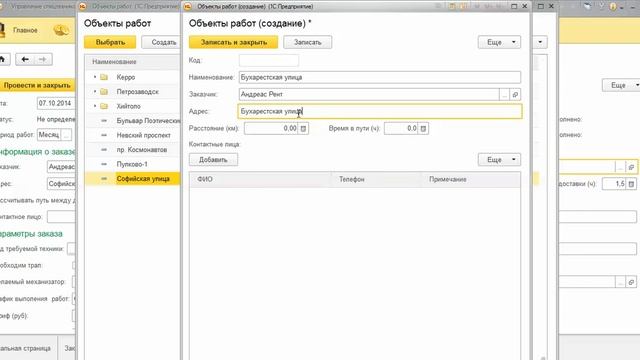Open calculator icon next to the 1,5 field

click(631, 184)
